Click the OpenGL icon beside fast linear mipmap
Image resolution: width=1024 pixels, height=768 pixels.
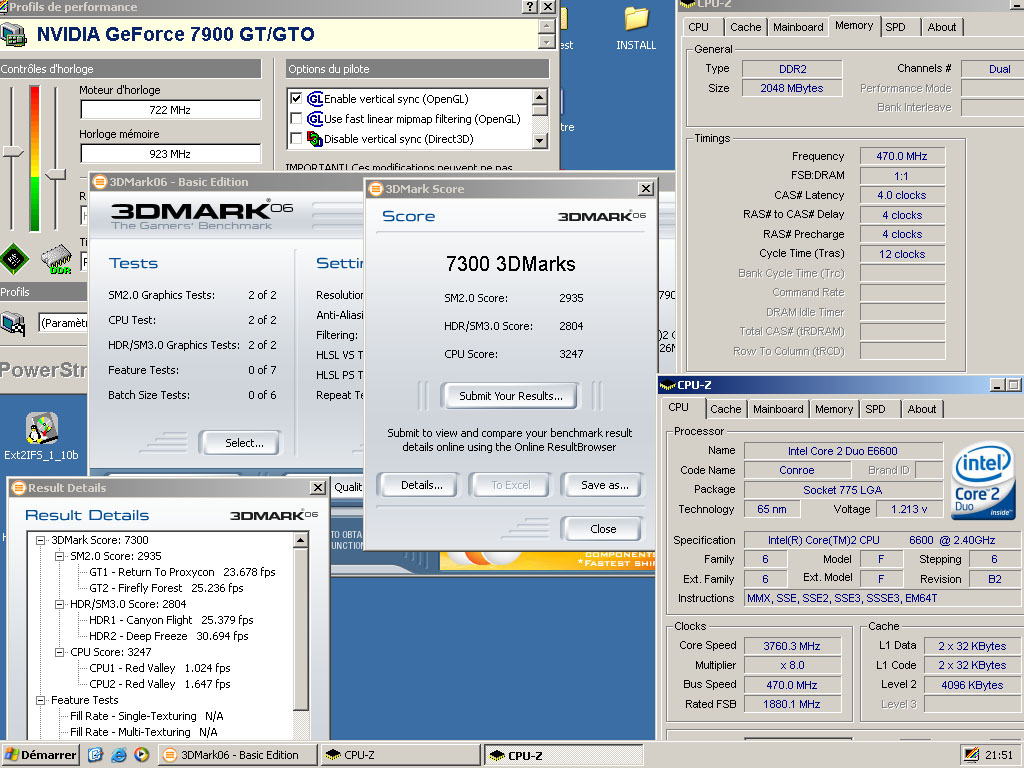315,119
